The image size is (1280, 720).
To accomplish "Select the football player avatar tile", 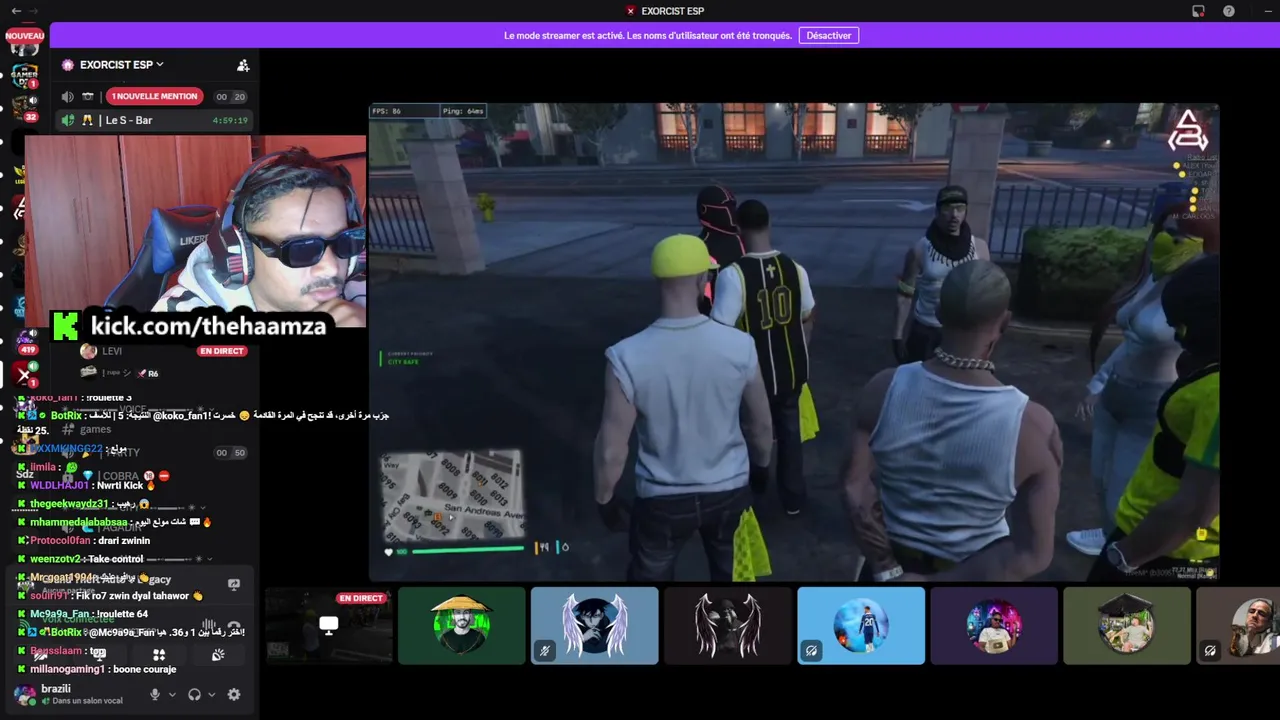I will pos(861,626).
